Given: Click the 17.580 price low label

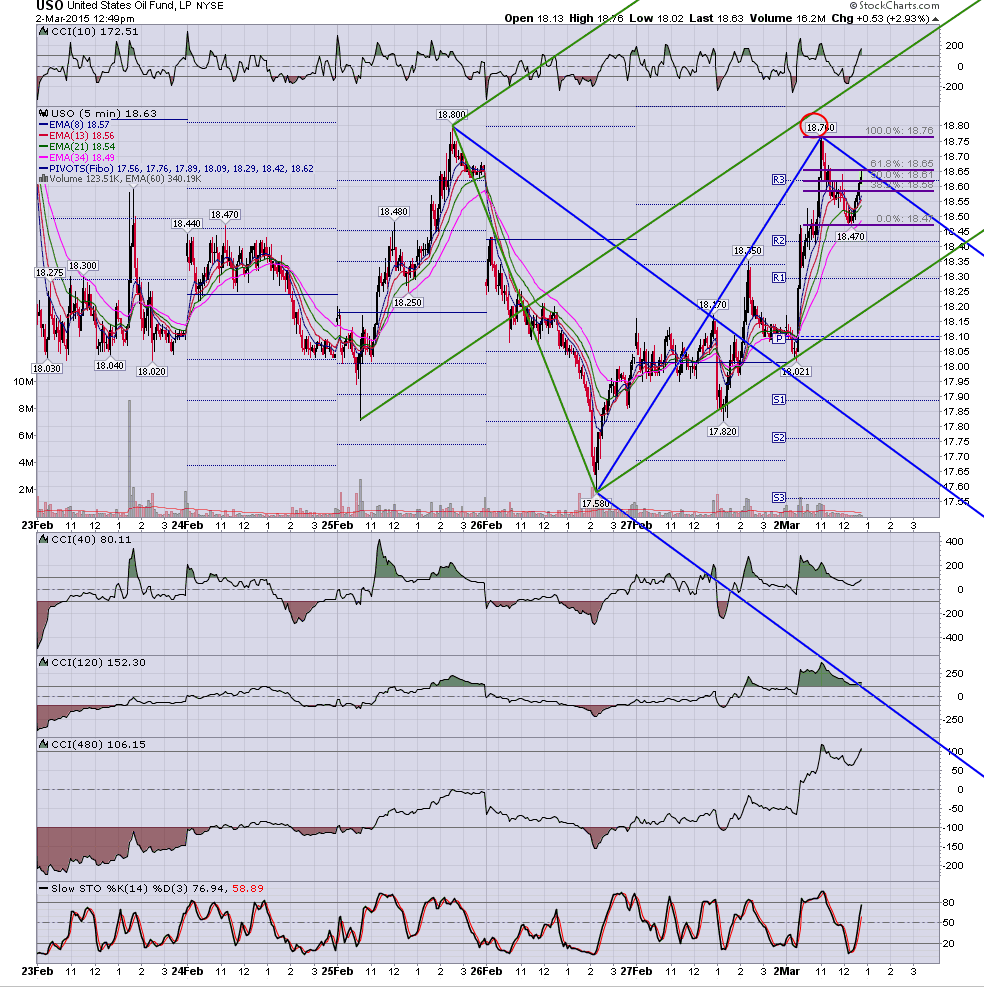Looking at the screenshot, I should point(595,503).
